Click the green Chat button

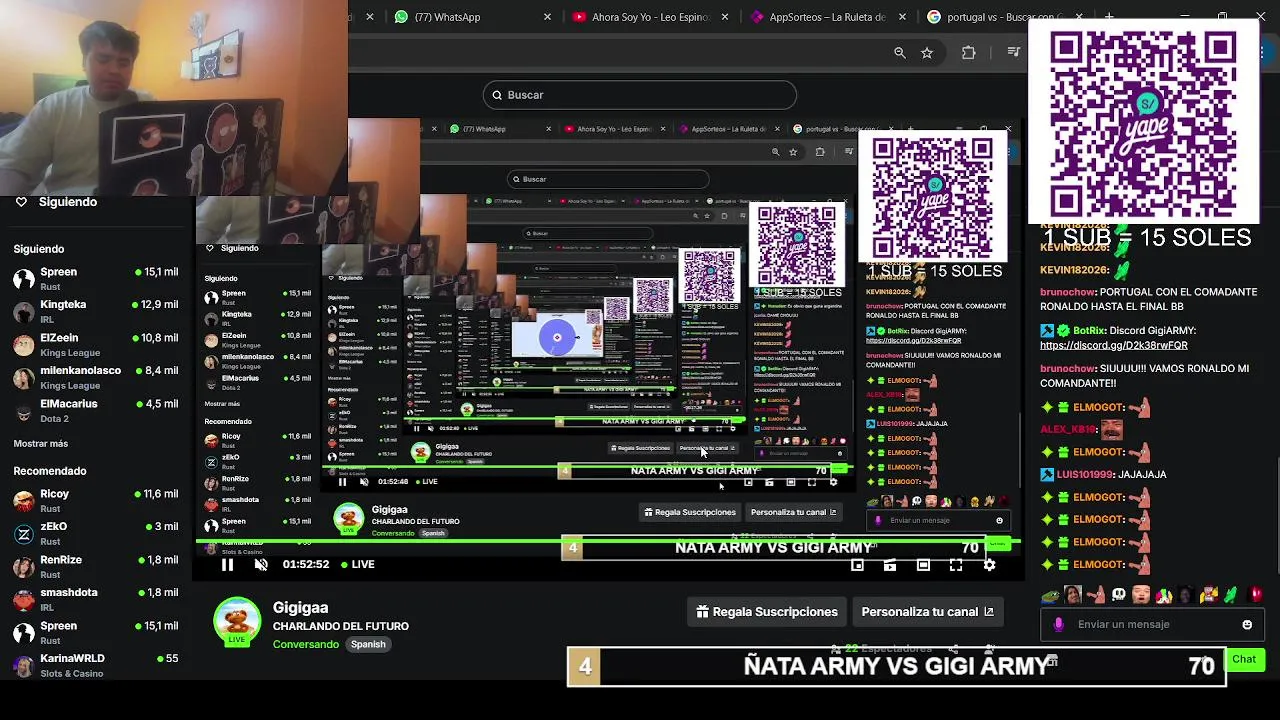click(1244, 659)
